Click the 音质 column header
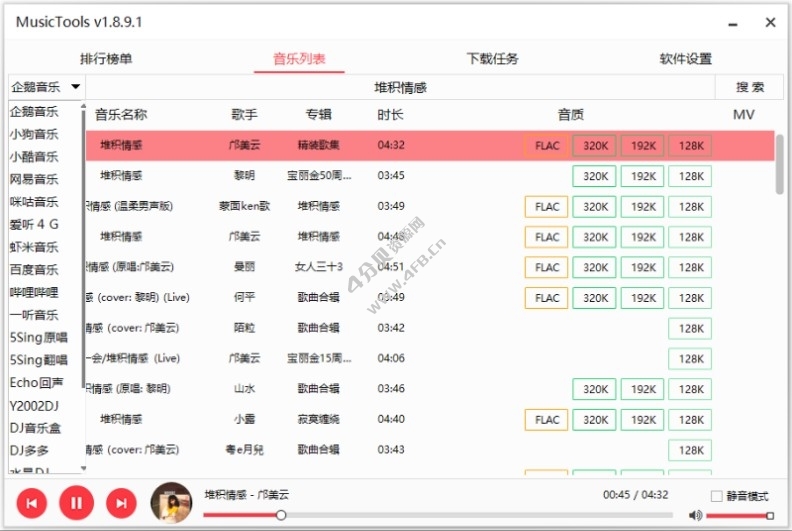Viewport: 792px width, 531px height. point(571,115)
